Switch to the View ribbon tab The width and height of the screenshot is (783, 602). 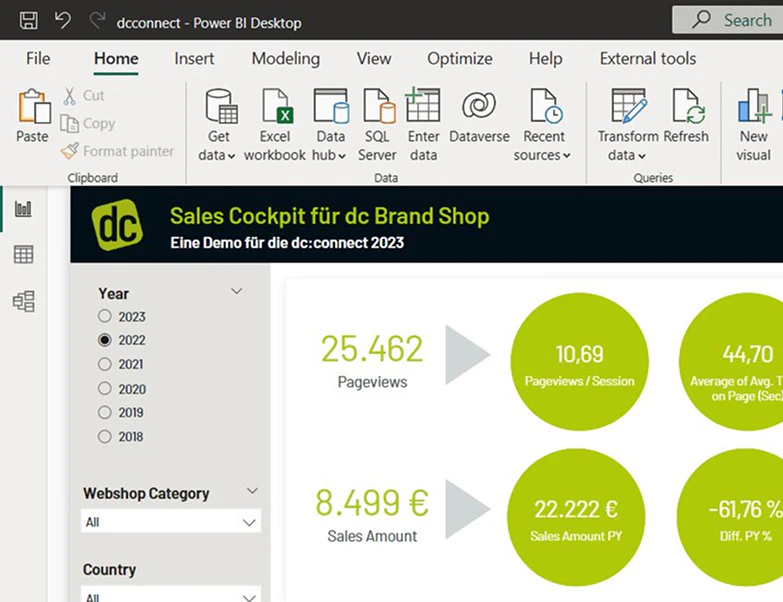[x=374, y=58]
